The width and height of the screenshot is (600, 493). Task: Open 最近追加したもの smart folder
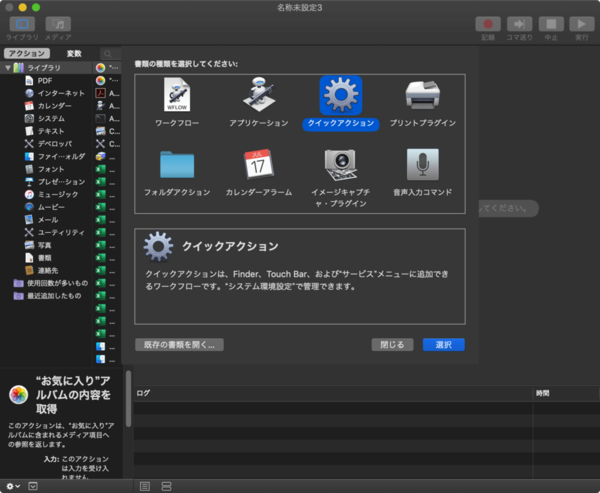point(46,295)
